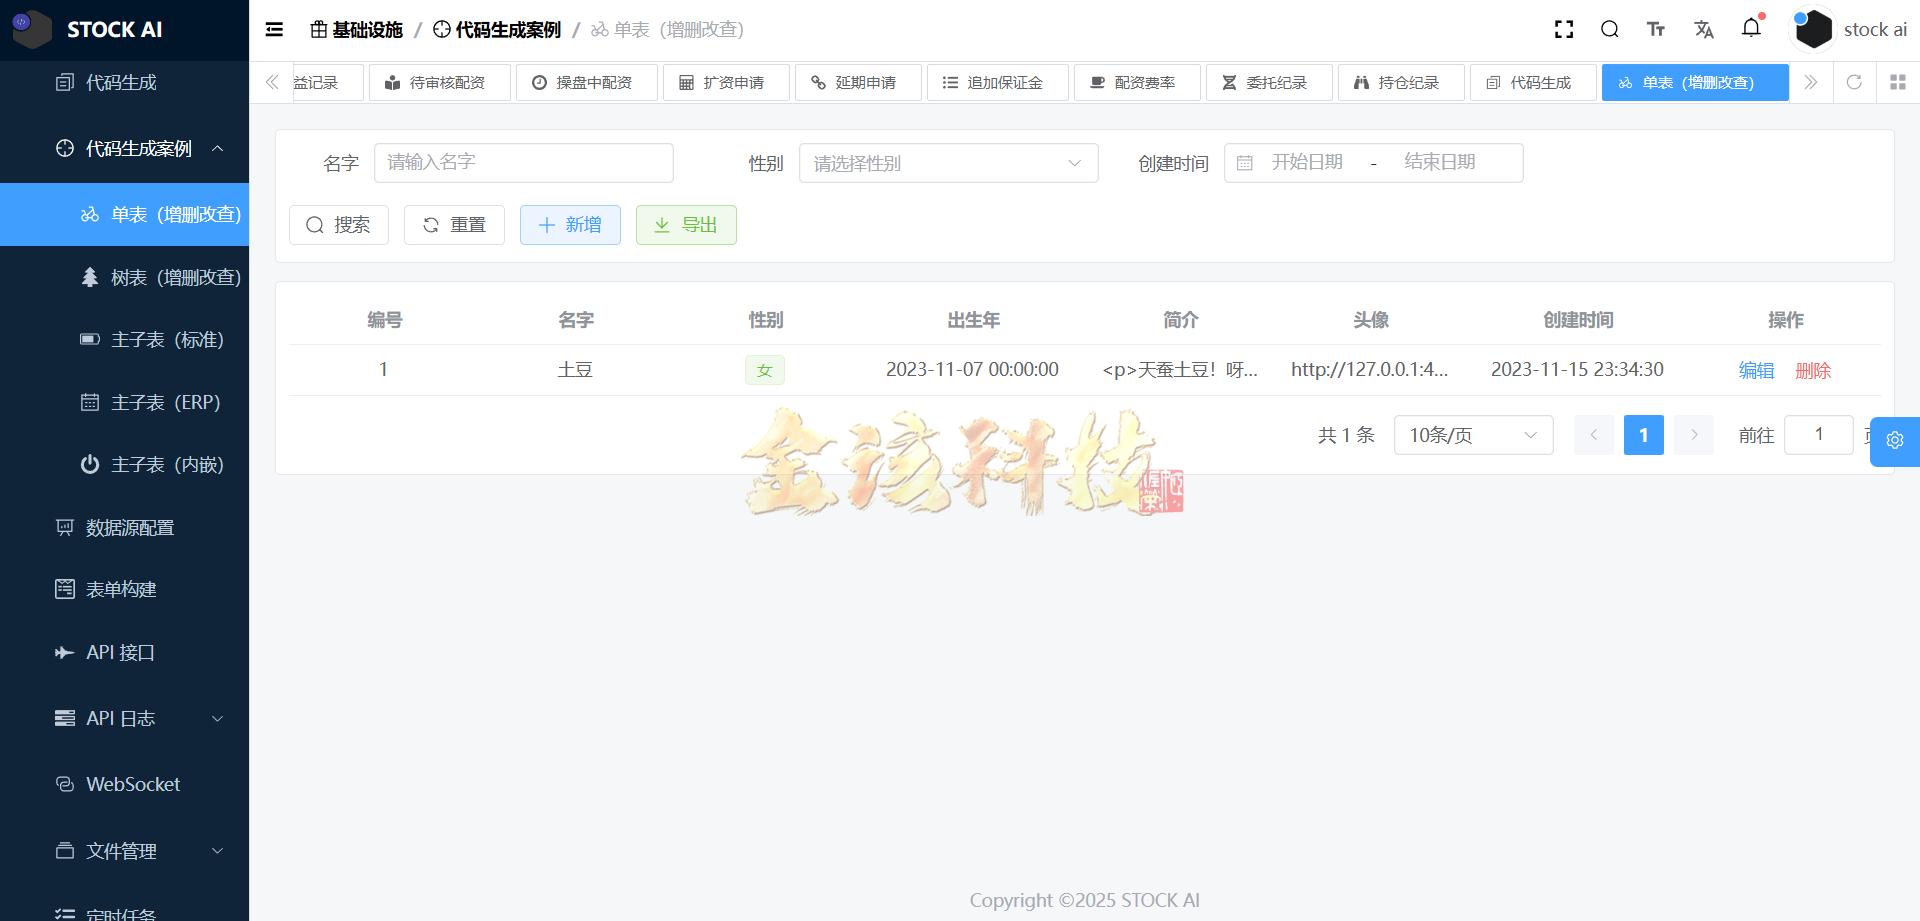Open the floating settings gear on the right
The height and width of the screenshot is (921, 1920).
(x=1895, y=440)
